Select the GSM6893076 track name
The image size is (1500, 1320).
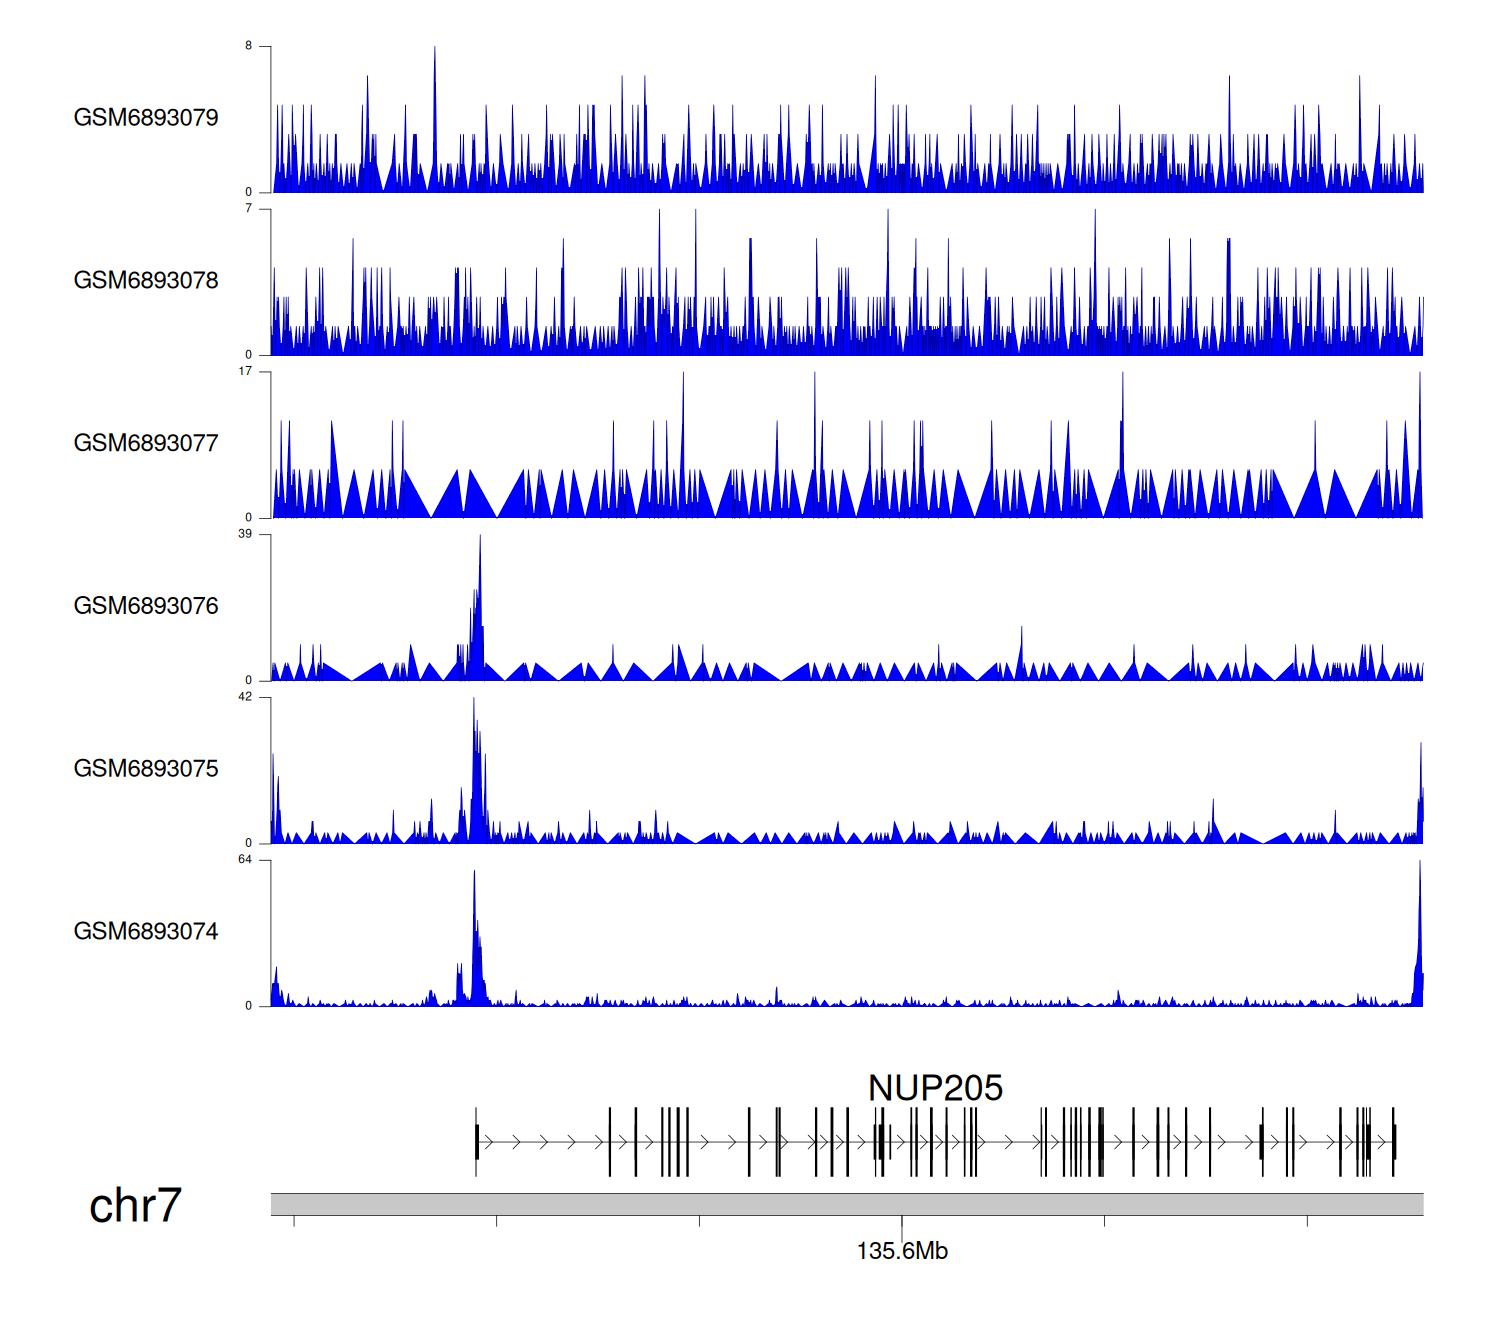tap(146, 606)
